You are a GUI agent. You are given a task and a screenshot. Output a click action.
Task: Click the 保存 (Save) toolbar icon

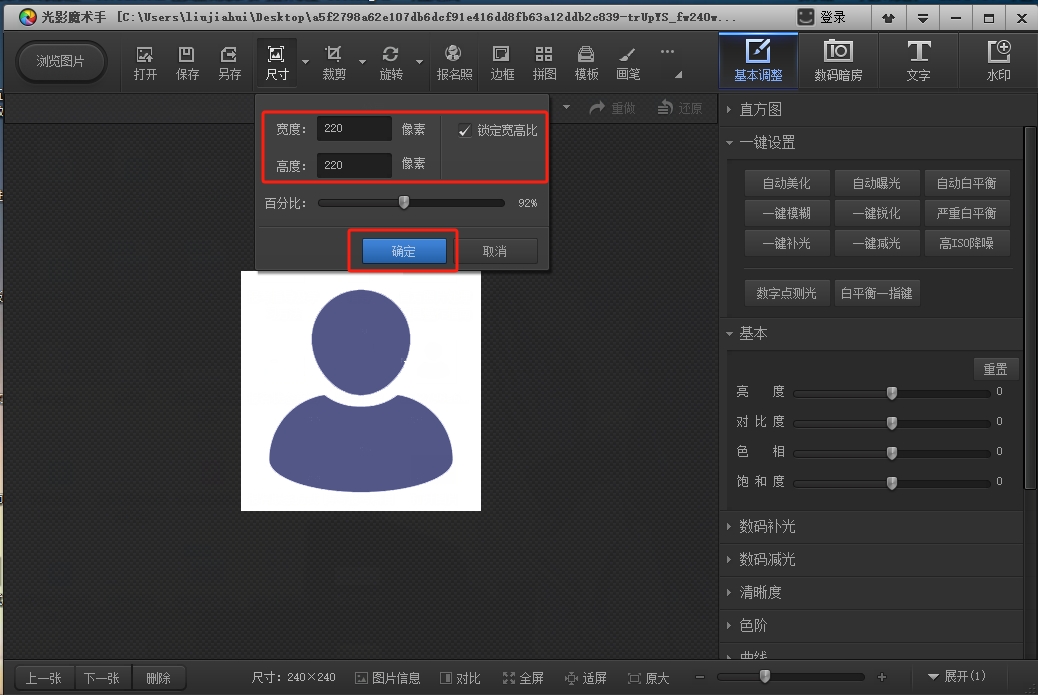click(x=187, y=62)
